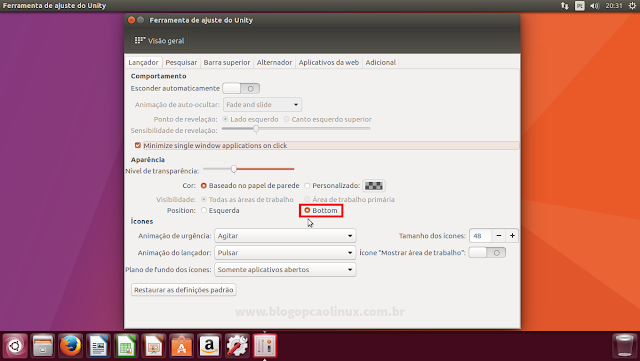Click the Amazon launcher icon
The width and height of the screenshot is (640, 361).
(209, 346)
